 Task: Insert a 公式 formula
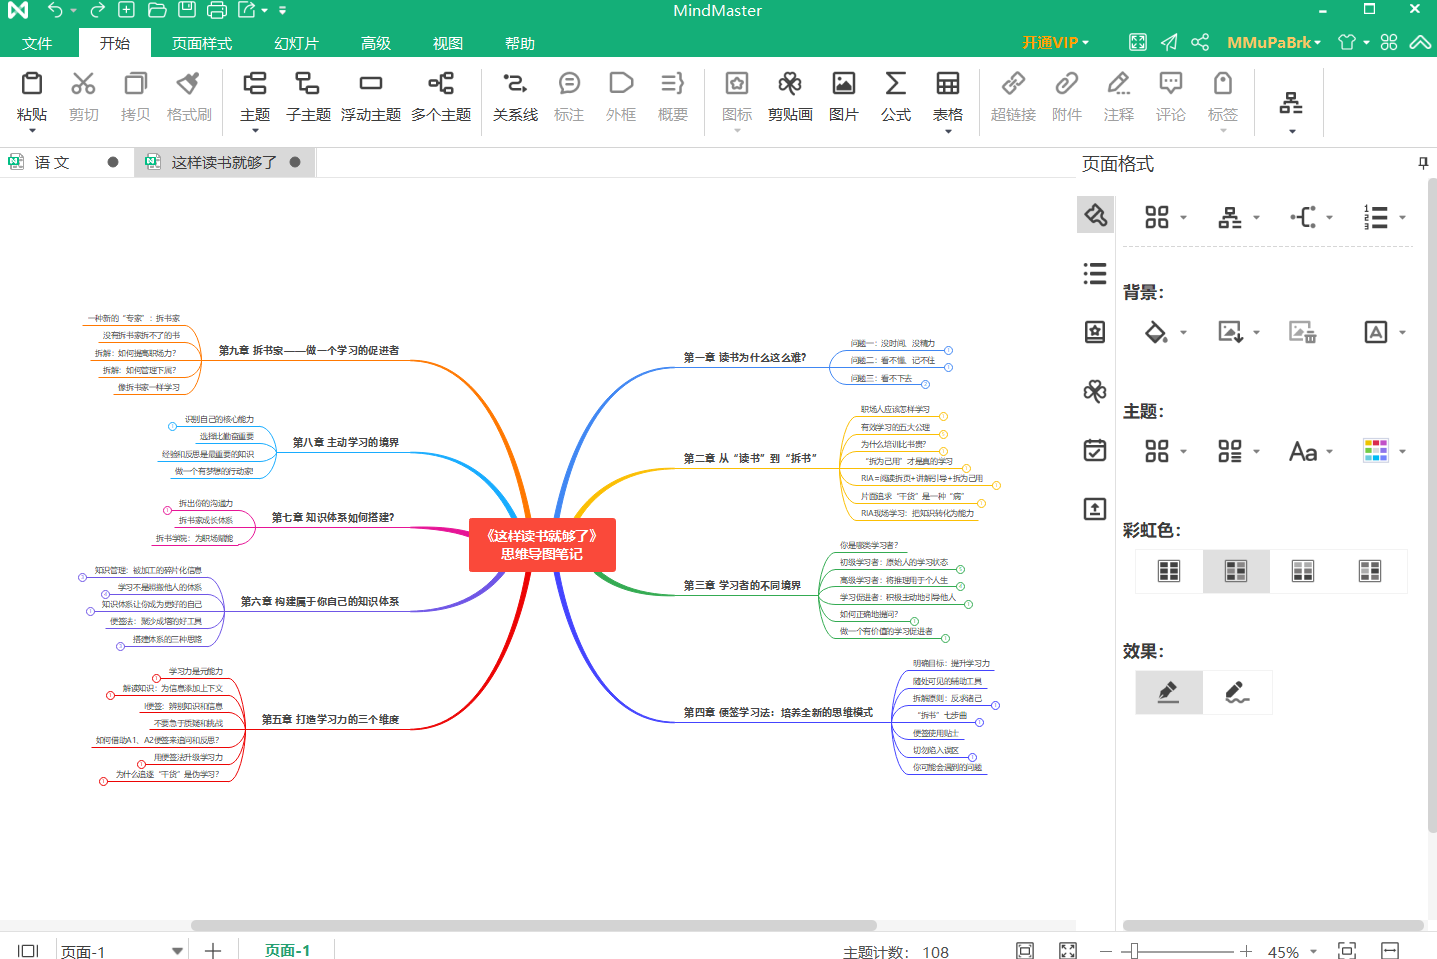click(896, 97)
